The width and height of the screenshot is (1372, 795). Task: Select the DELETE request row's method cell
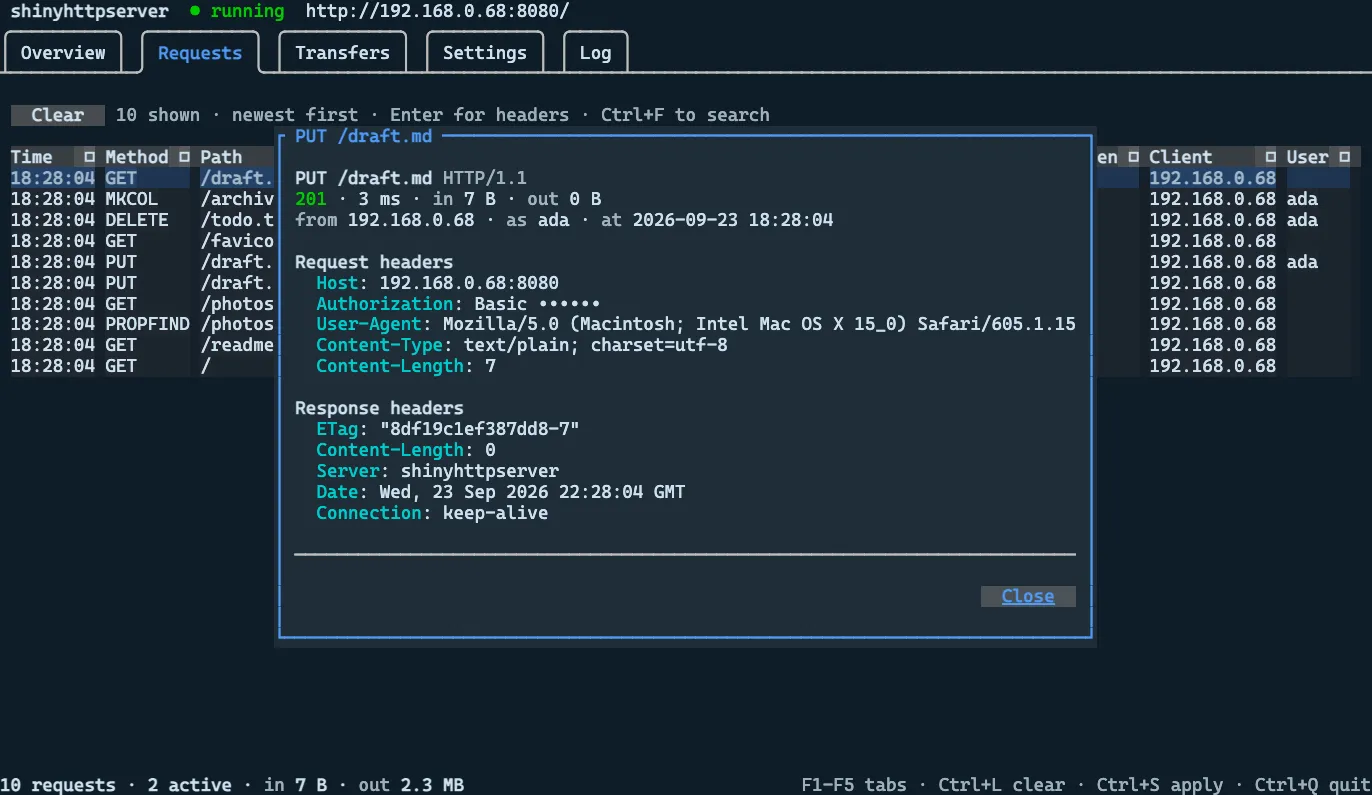(x=137, y=220)
